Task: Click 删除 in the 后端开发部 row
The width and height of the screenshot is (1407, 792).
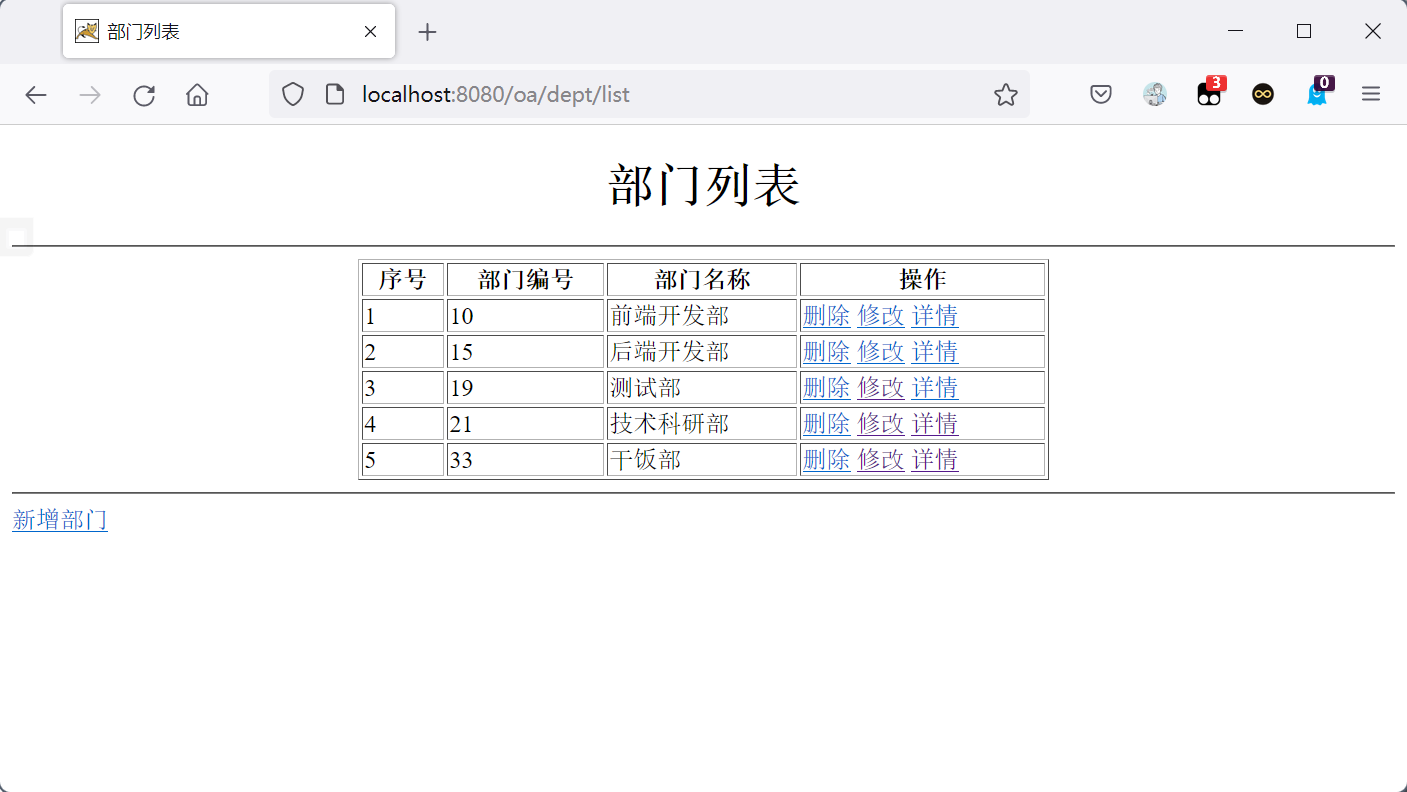Action: pyautogui.click(x=826, y=352)
